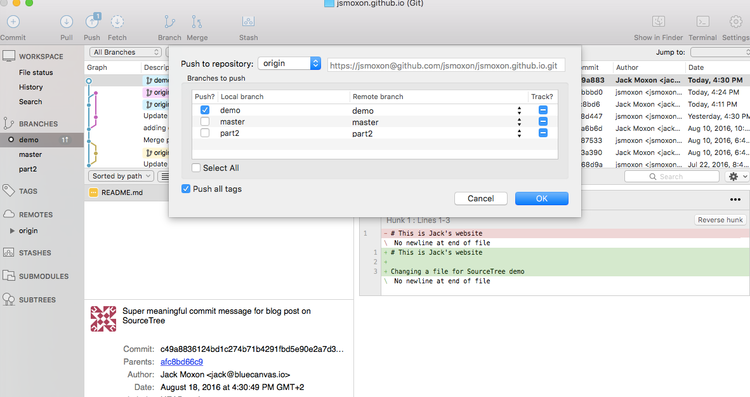Click the author avatar image
The width and height of the screenshot is (750, 397).
pos(103,319)
